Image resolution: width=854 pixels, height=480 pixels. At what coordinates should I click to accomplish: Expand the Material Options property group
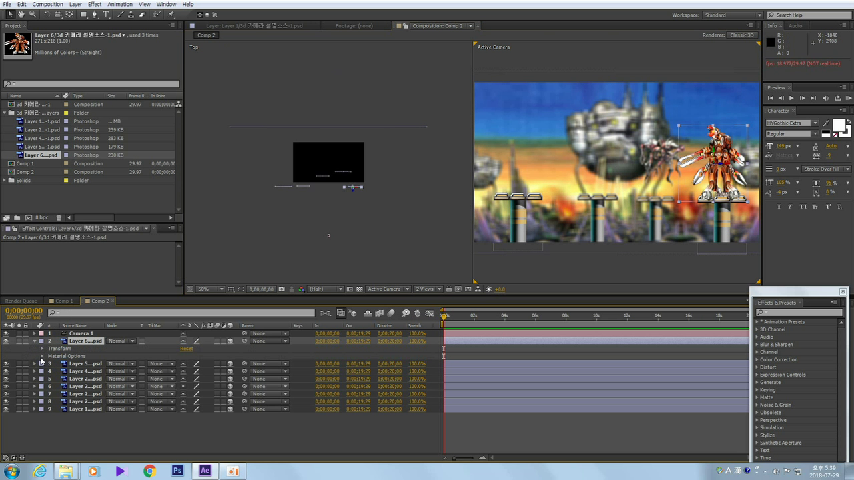(44, 356)
